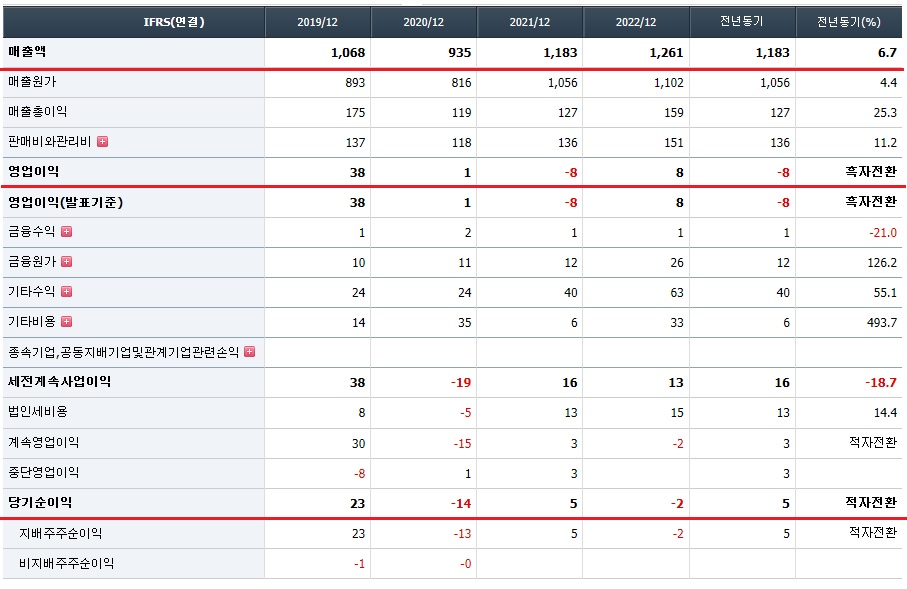
Task: Click the 2020/12 column header
Action: pos(423,22)
